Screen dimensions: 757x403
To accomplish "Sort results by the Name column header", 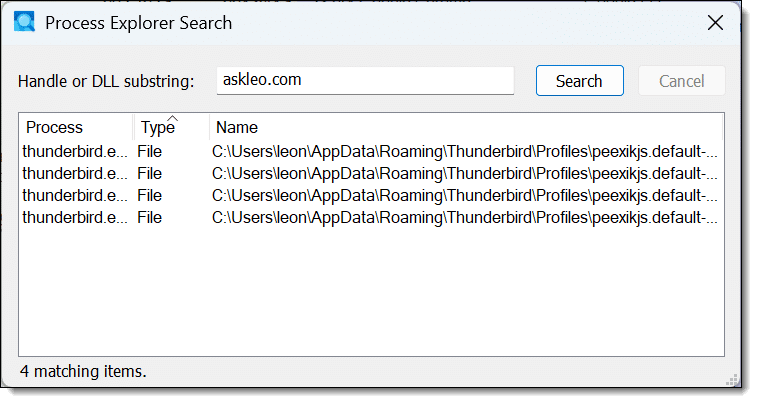I will pos(466,127).
